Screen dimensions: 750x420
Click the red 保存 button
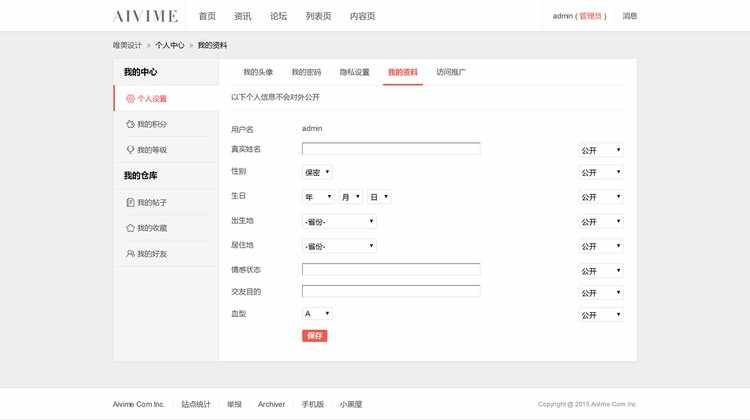[315, 336]
